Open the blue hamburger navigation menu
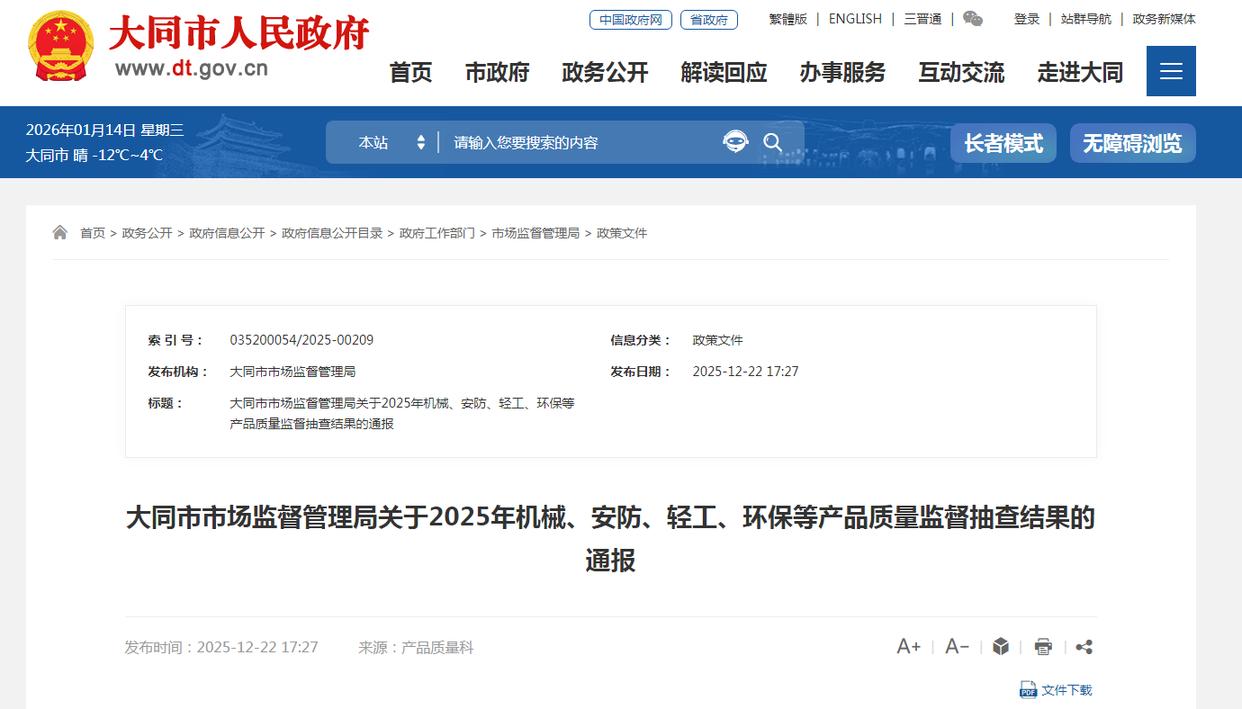 (1170, 71)
